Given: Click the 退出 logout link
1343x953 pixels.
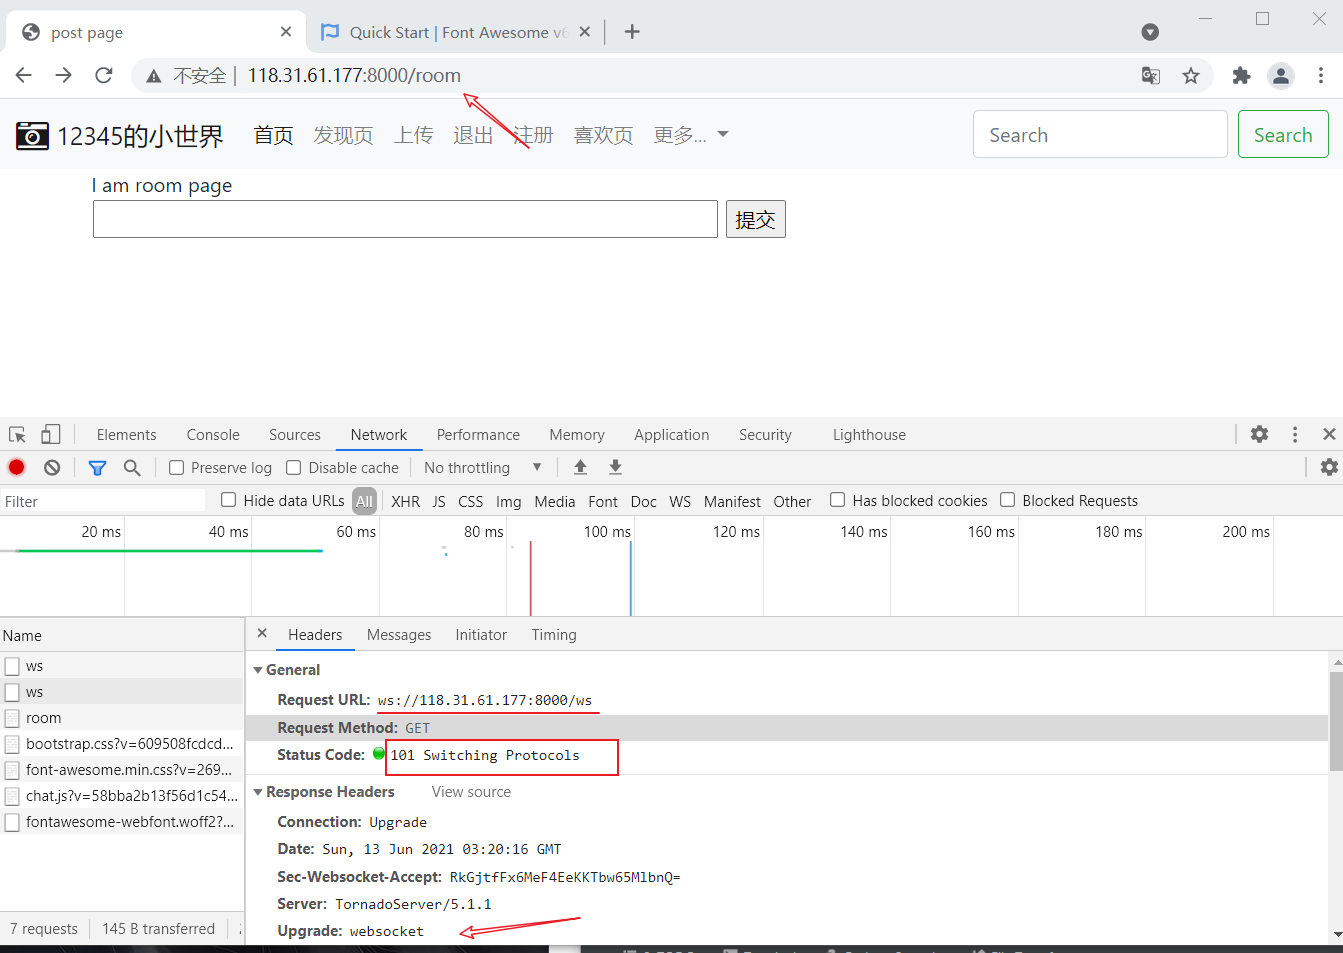Looking at the screenshot, I should tap(473, 135).
